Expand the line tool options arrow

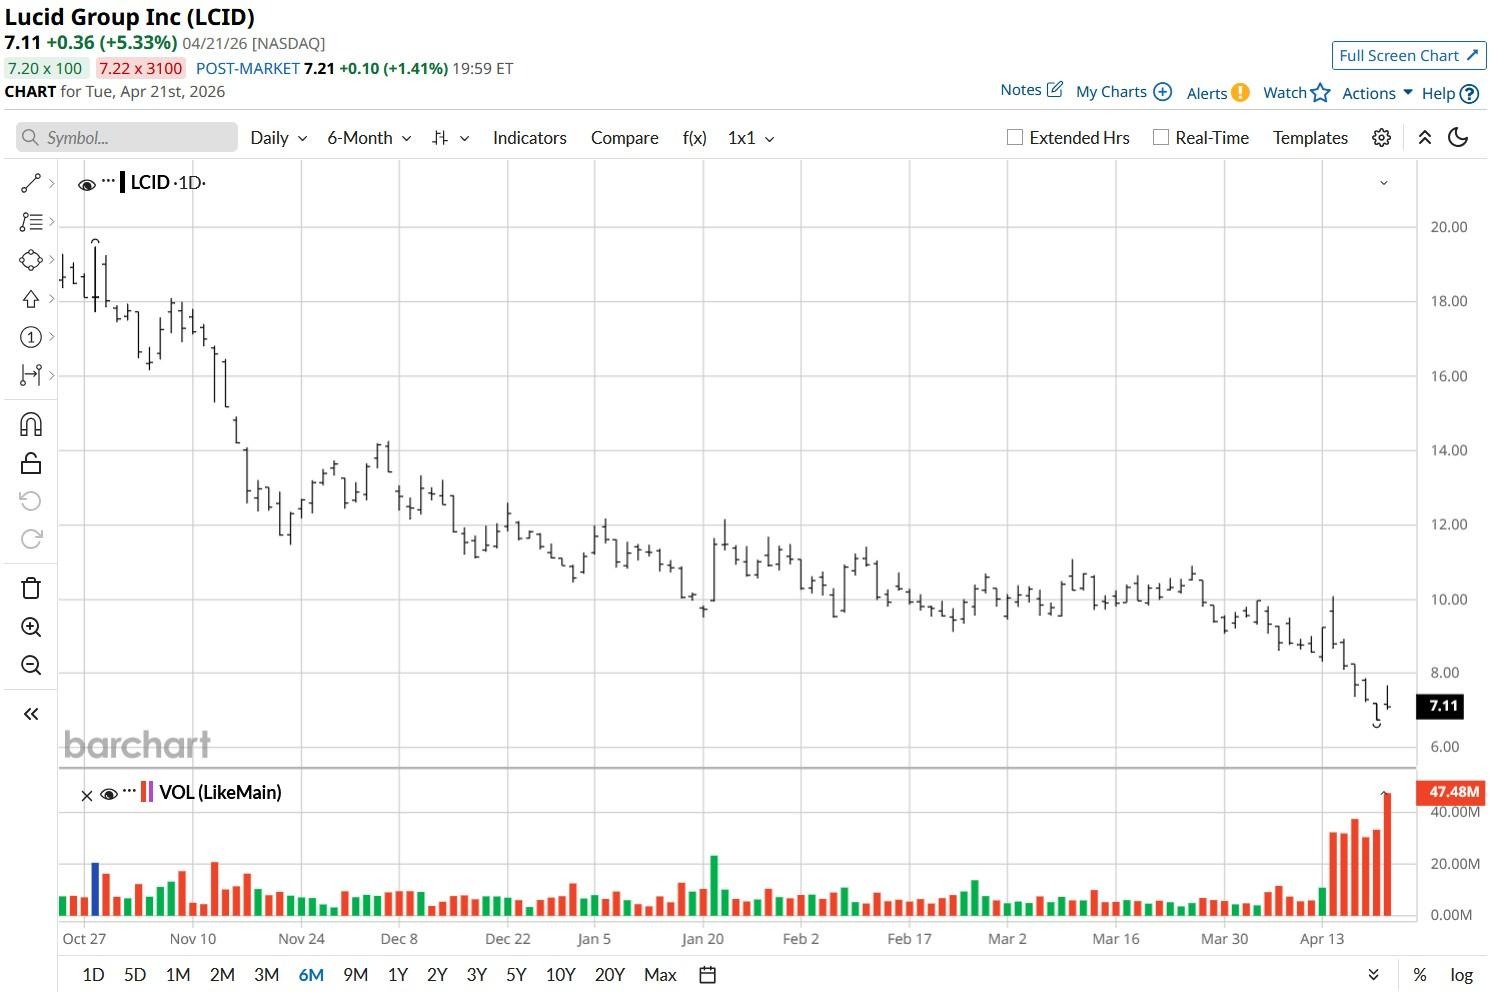tap(51, 183)
